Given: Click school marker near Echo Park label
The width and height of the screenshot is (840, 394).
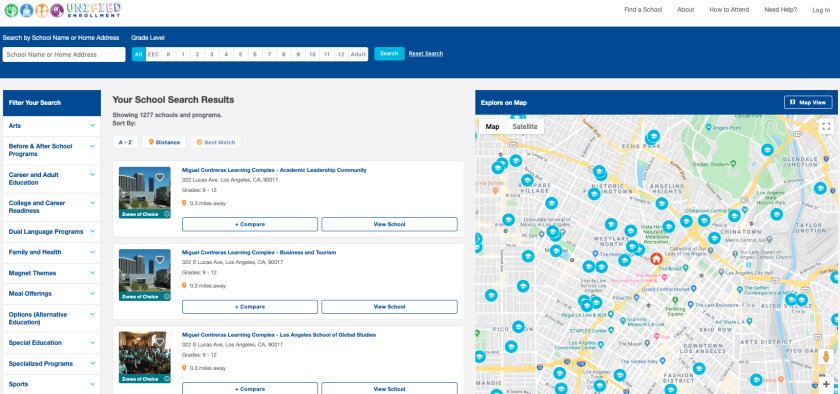Looking at the screenshot, I should tap(653, 136).
